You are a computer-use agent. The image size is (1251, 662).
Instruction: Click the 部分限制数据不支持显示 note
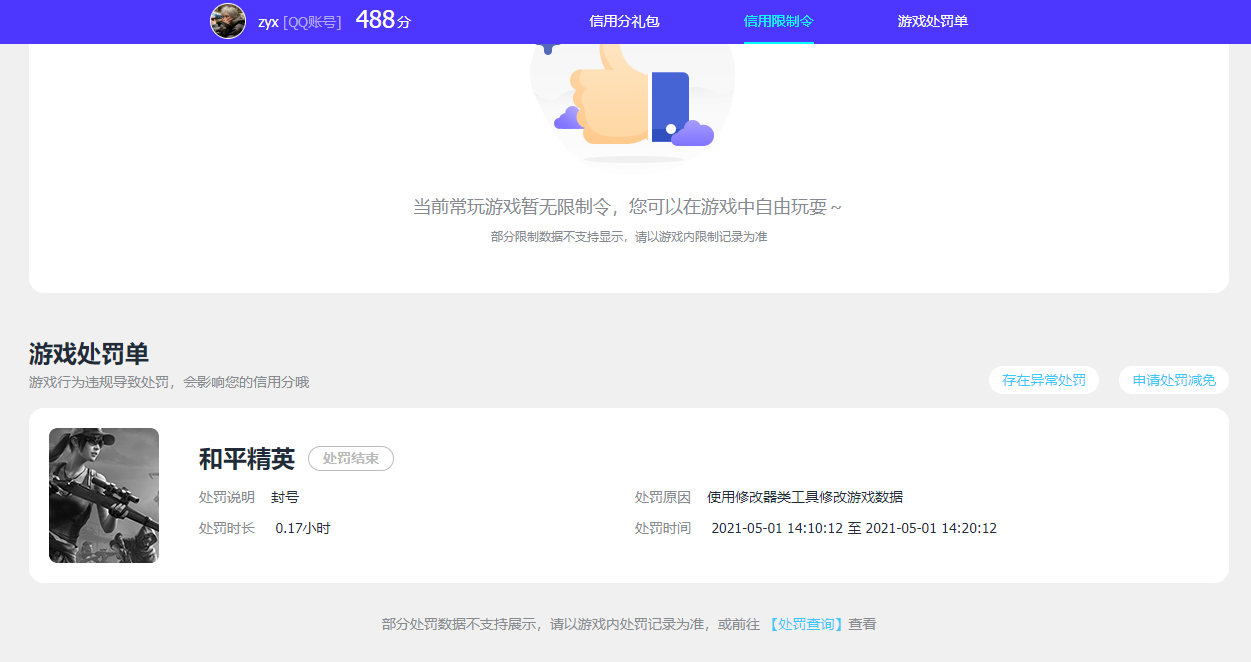(629, 237)
